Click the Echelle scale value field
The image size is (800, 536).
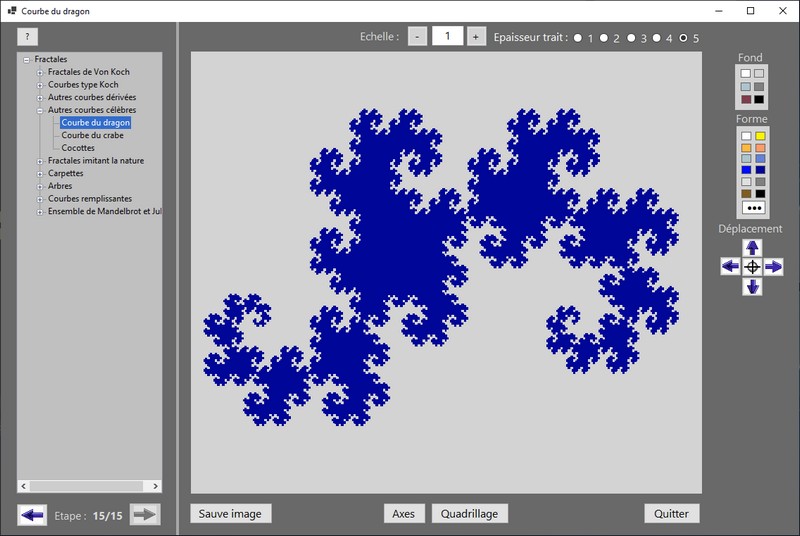(x=446, y=36)
